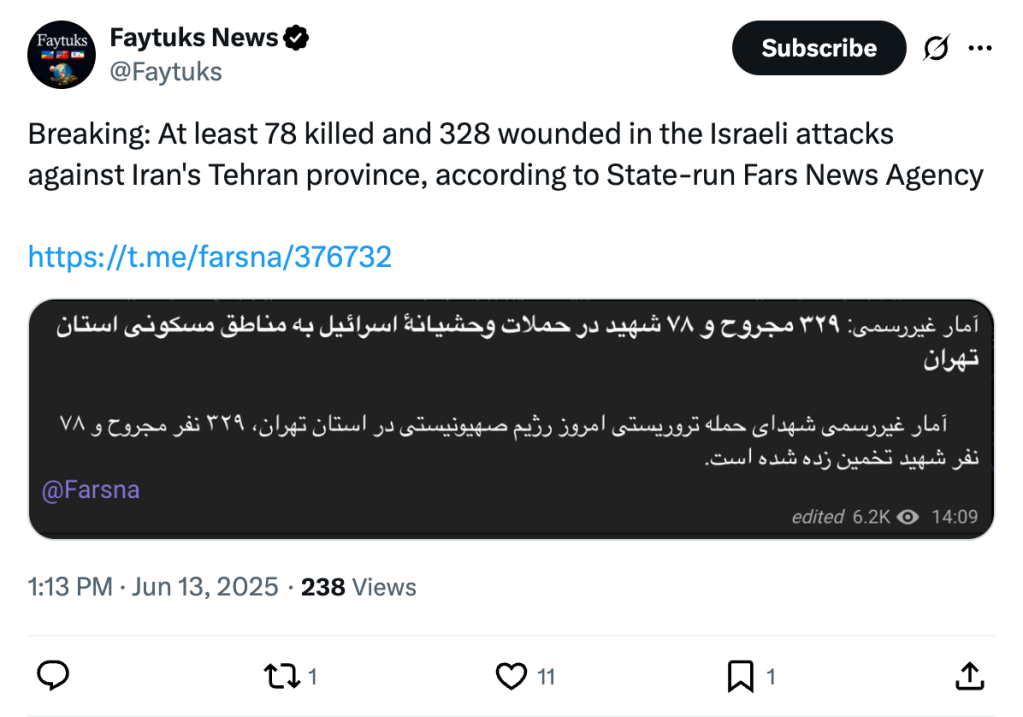The image size is (1023, 717).
Task: Open the t.me/farsna Telegram link
Action: [x=210, y=257]
